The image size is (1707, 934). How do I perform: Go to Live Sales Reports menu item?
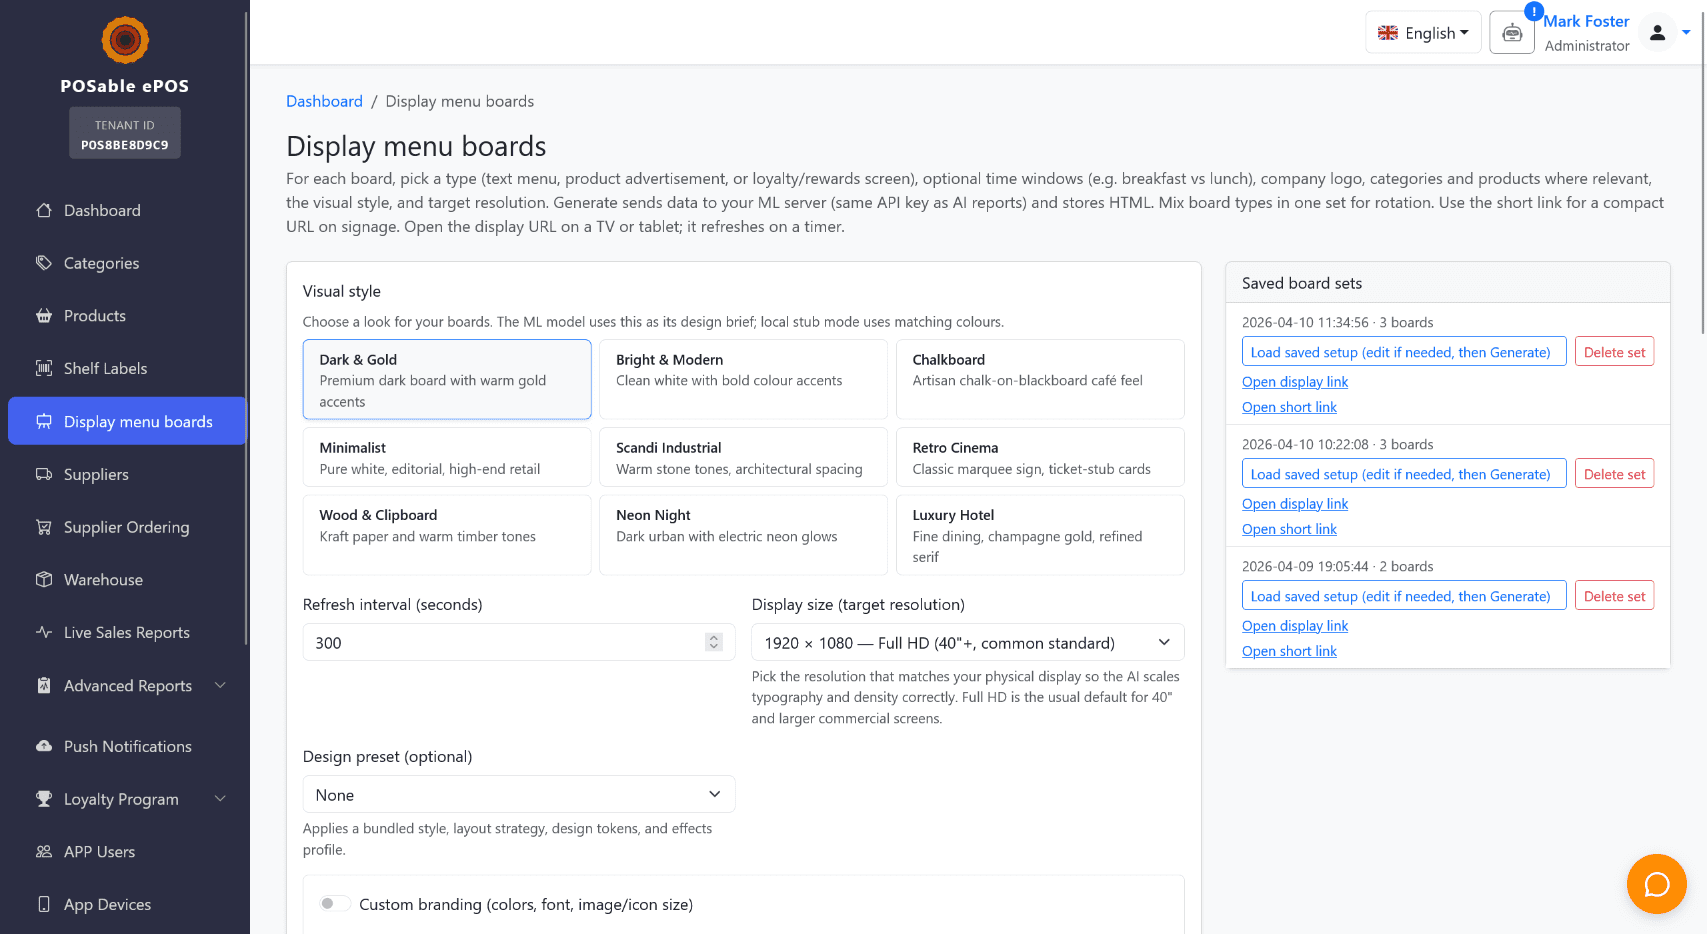126,633
